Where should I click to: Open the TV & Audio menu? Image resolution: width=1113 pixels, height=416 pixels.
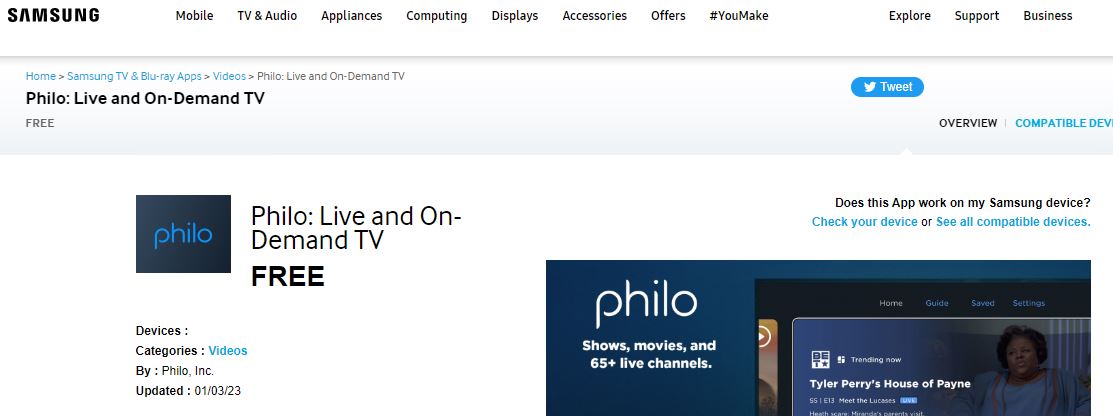pos(267,16)
